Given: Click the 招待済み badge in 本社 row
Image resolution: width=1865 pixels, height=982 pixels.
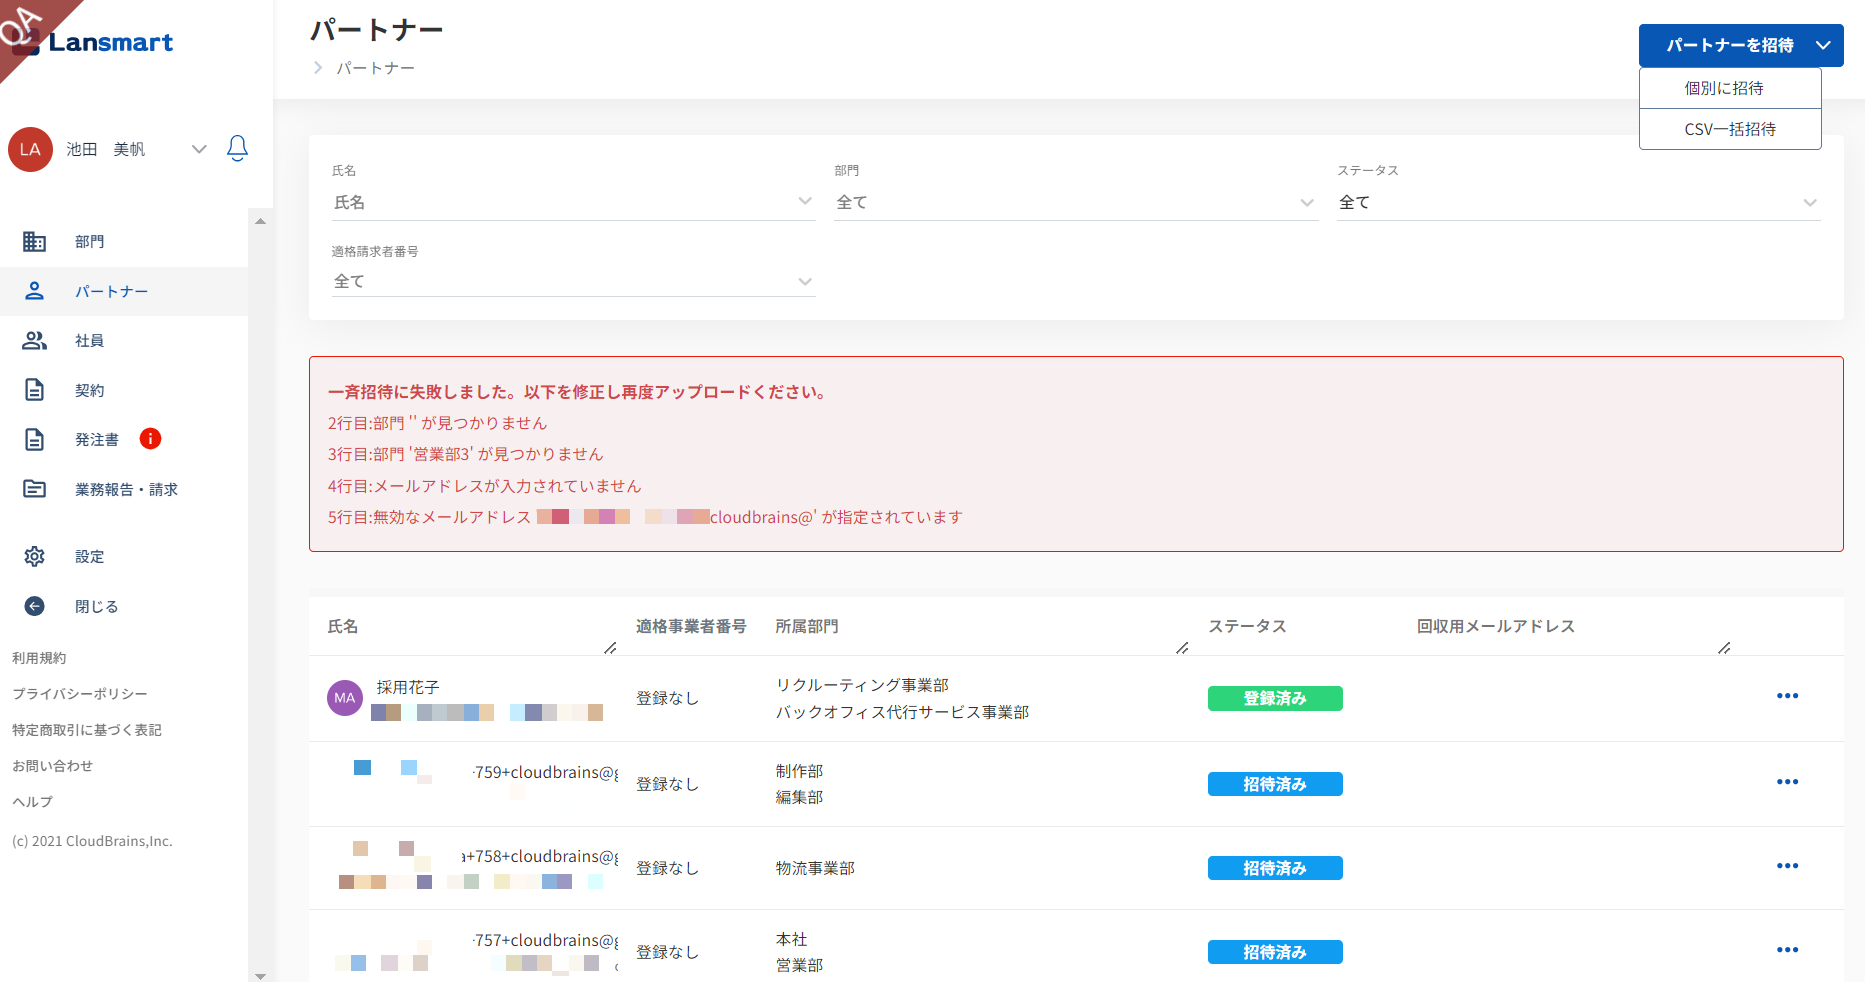Looking at the screenshot, I should pos(1275,952).
